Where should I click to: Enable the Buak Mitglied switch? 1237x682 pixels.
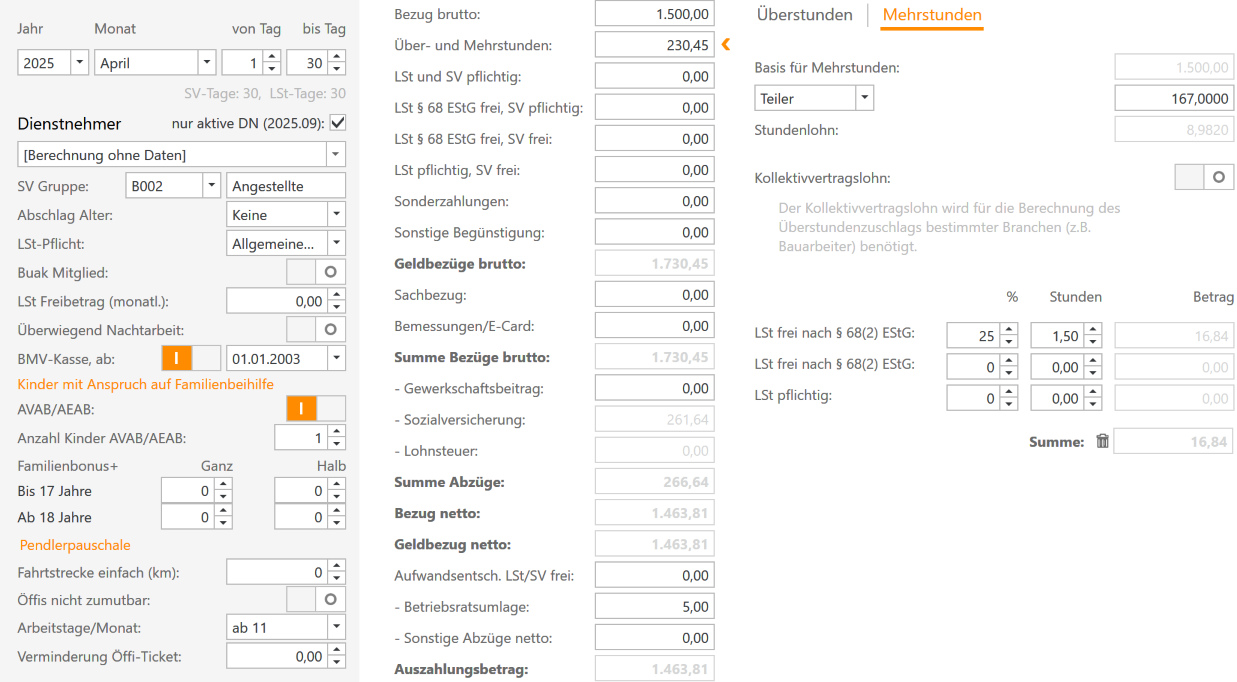pyautogui.click(x=316, y=271)
